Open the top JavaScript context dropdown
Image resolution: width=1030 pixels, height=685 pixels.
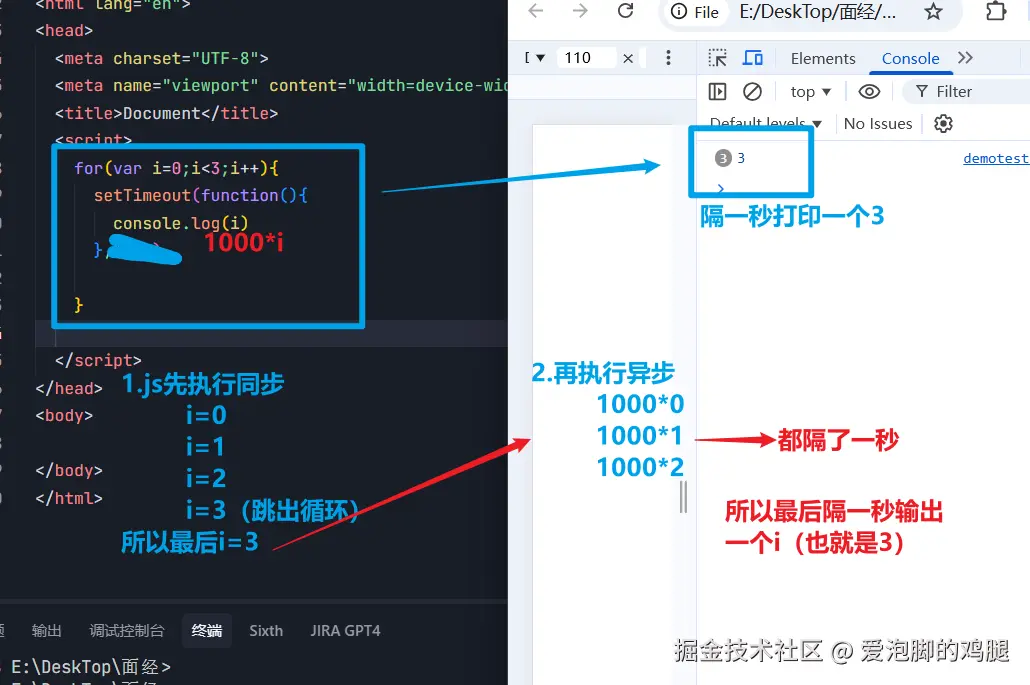coord(811,91)
